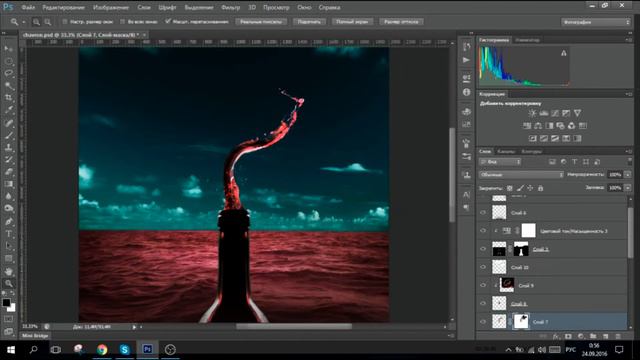
Task: Click the fx layer style icon
Action: coord(556,336)
